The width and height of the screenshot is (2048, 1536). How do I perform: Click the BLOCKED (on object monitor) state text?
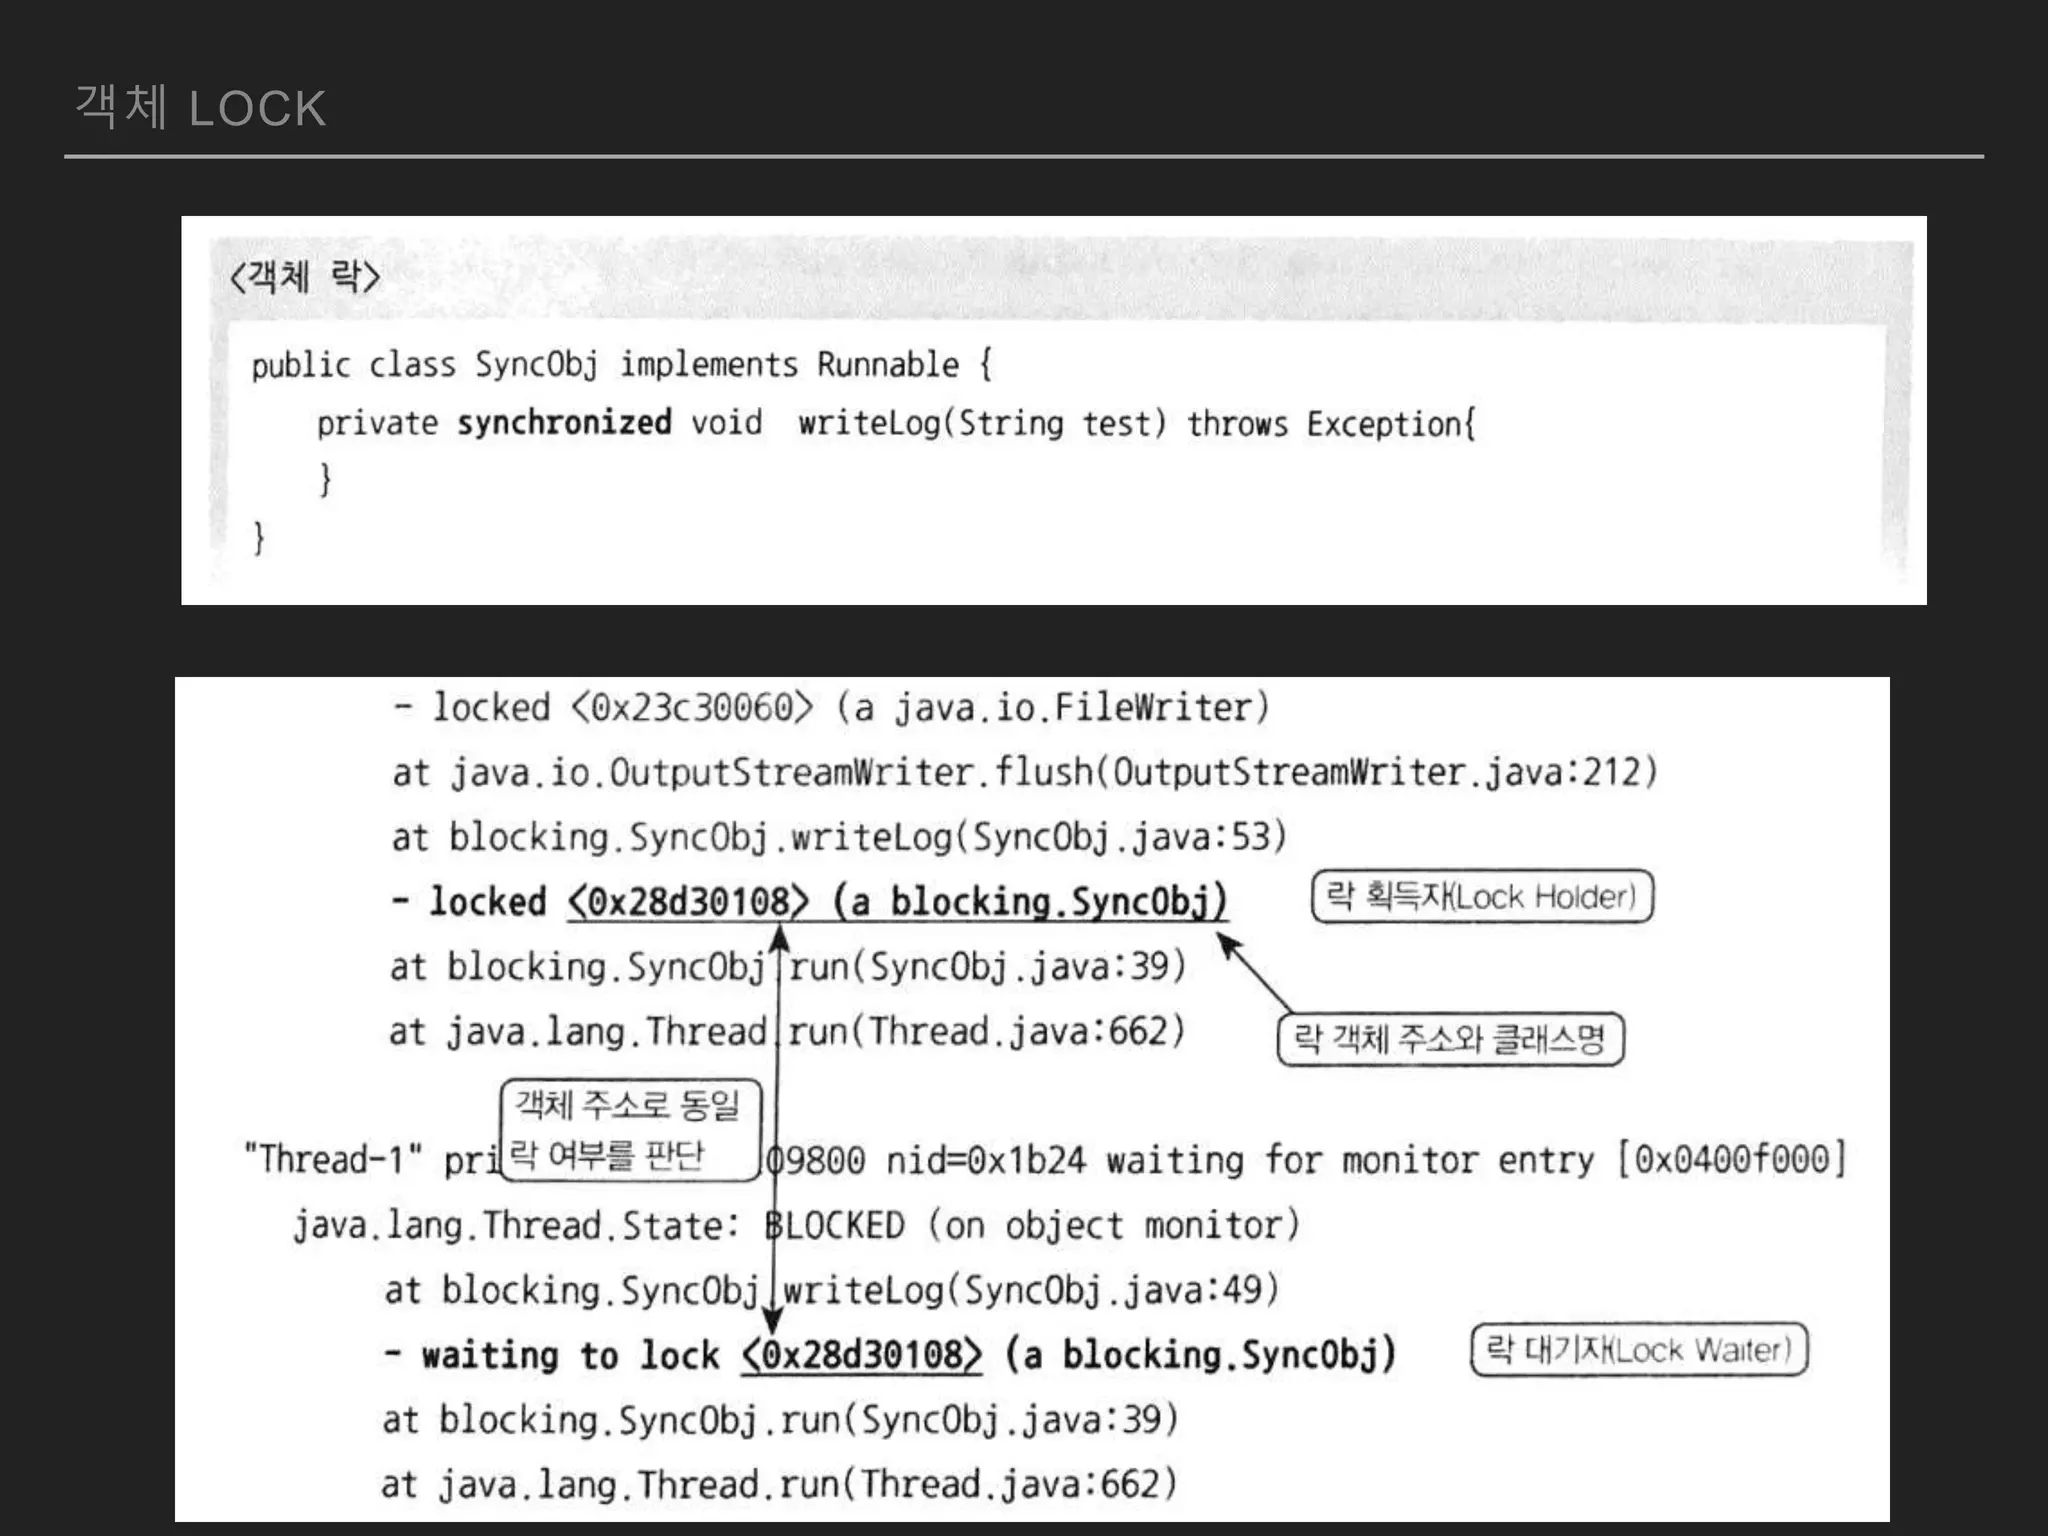(1032, 1226)
